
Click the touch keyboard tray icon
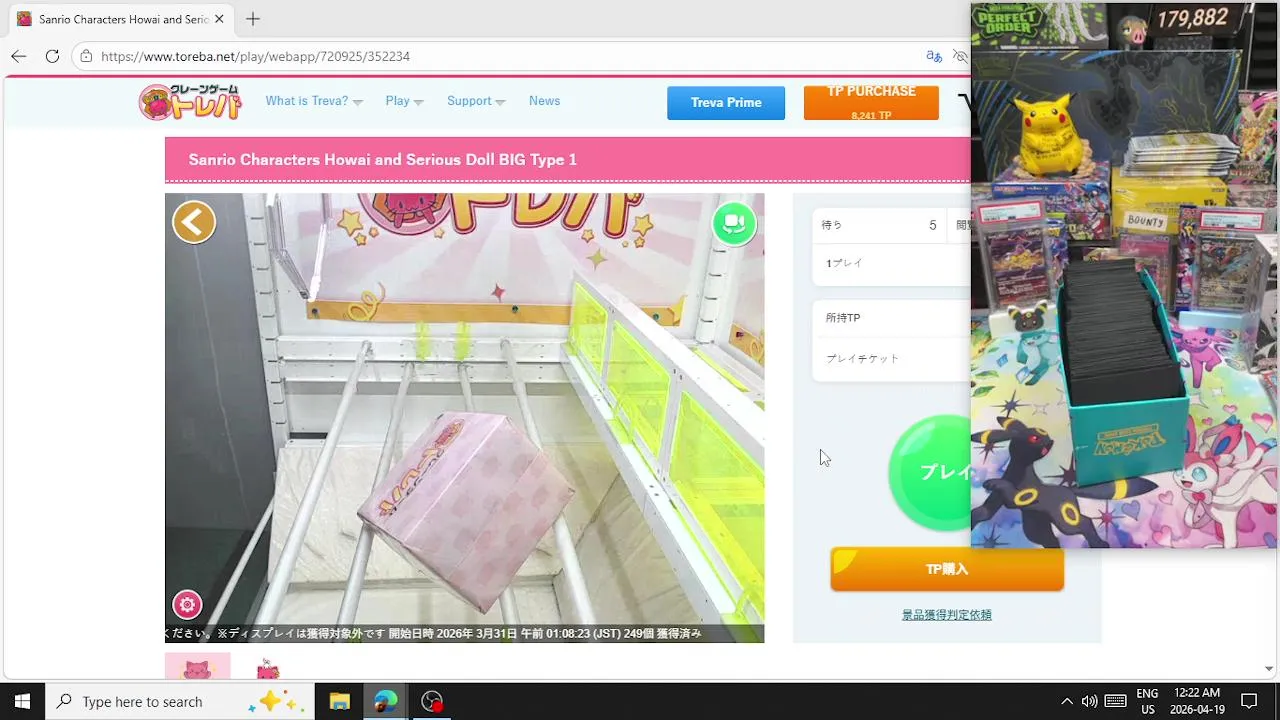tap(1116, 701)
